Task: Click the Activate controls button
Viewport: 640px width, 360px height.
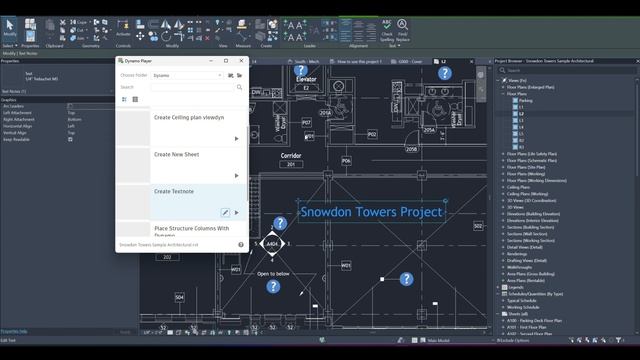Action: tap(123, 28)
